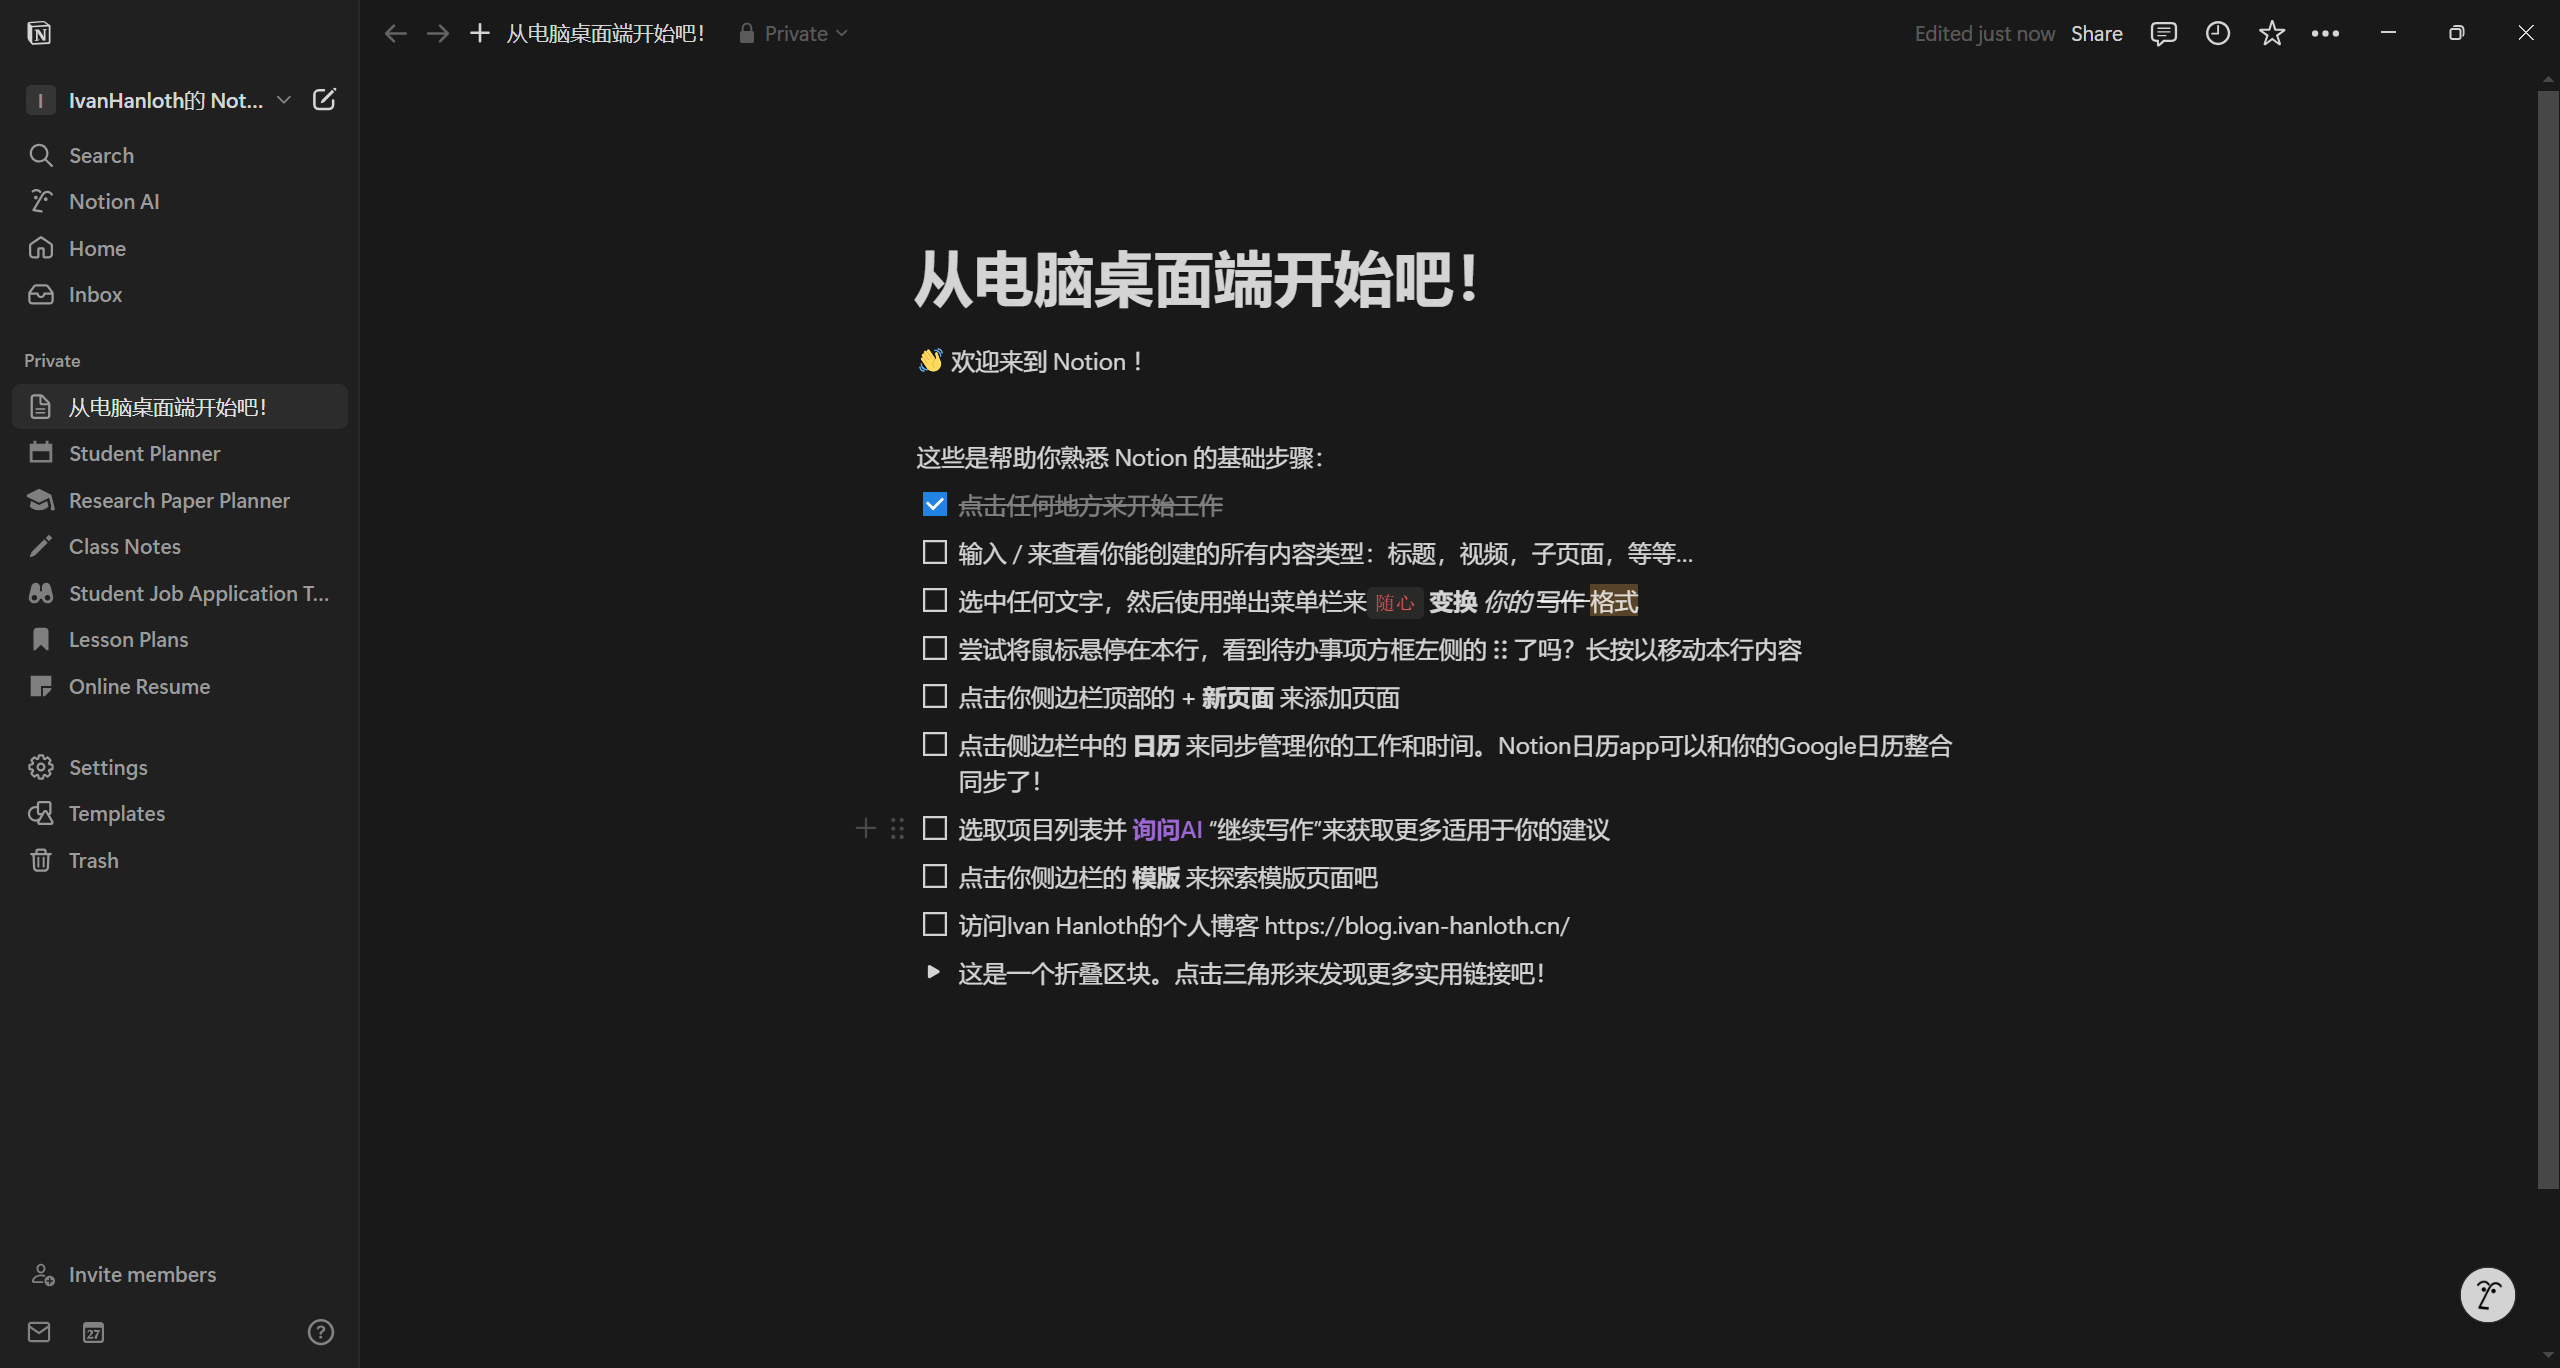
Task: Click the Edited just now label
Action: (x=1984, y=33)
